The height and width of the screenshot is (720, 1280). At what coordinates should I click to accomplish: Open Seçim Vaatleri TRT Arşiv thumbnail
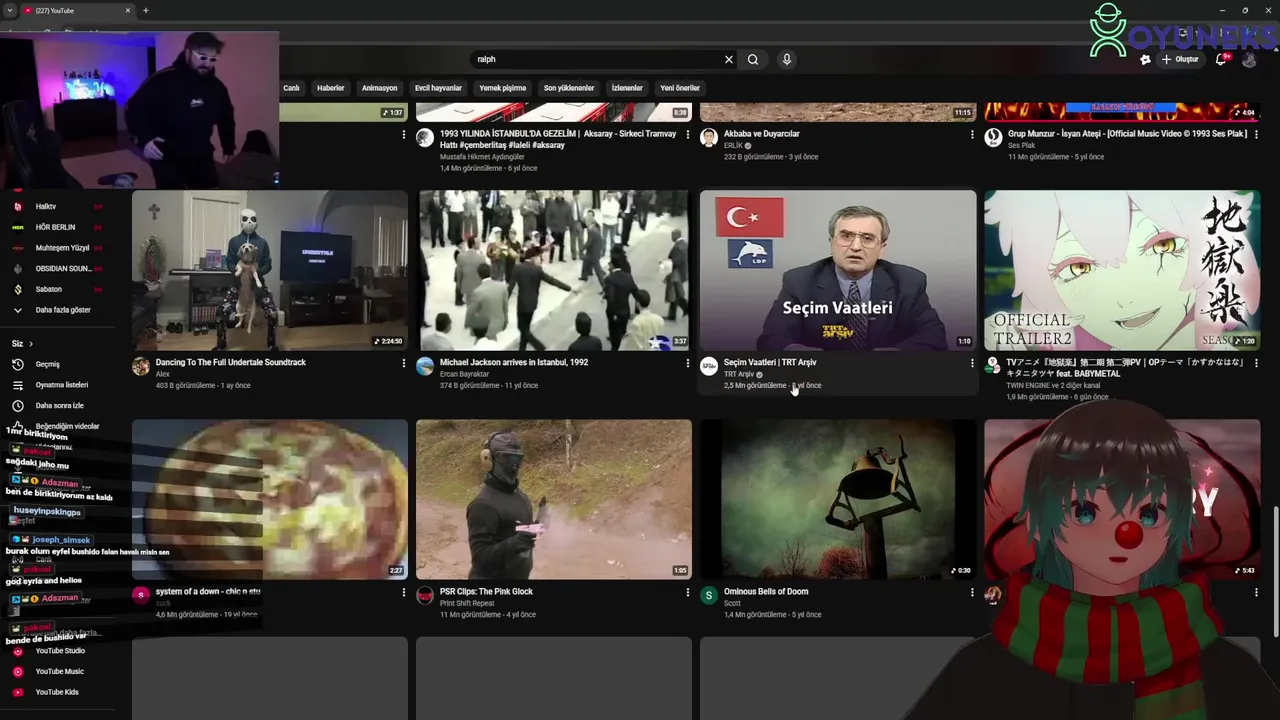[x=838, y=270]
